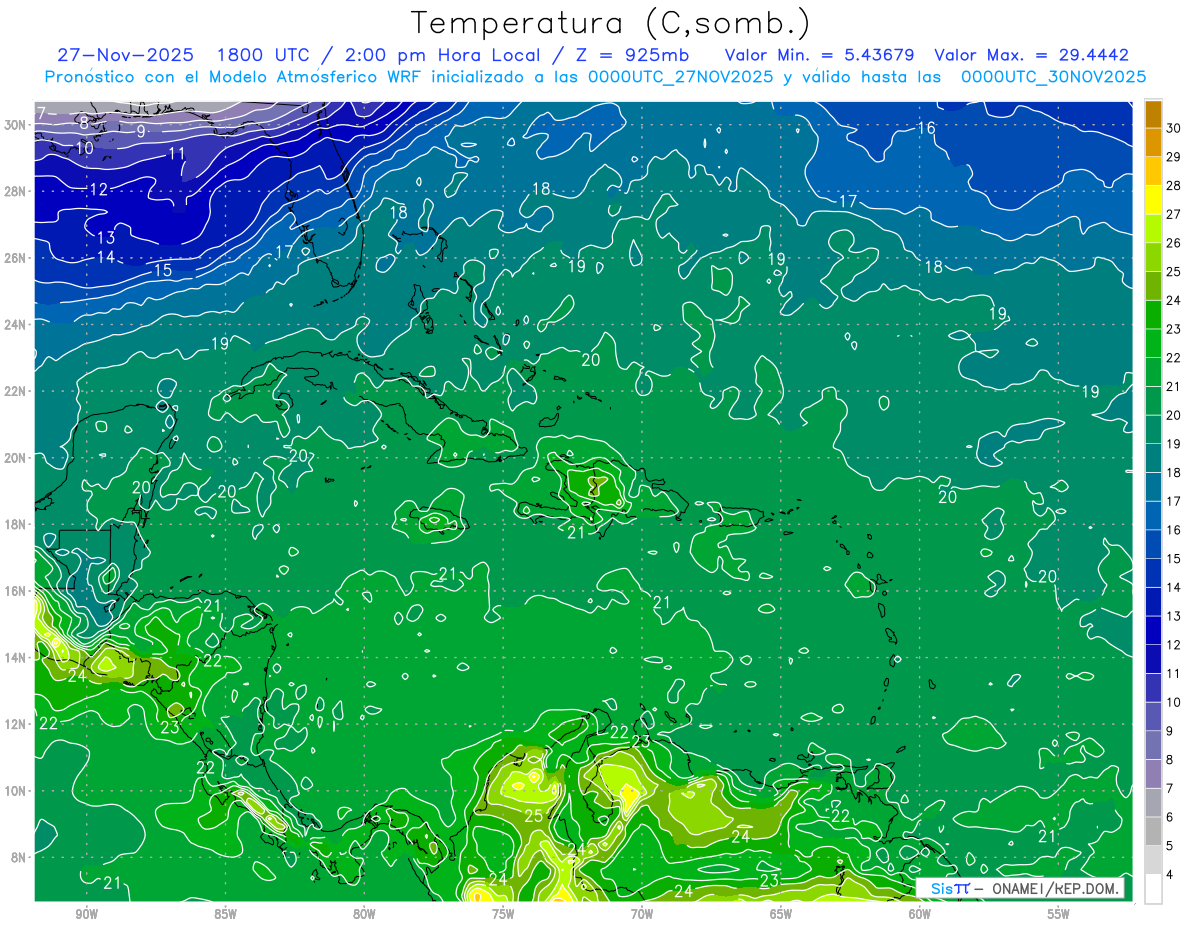This screenshot has width=1200, height=927.
Task: Click the 'Valor Min. = 5.43679' text
Action: point(818,55)
